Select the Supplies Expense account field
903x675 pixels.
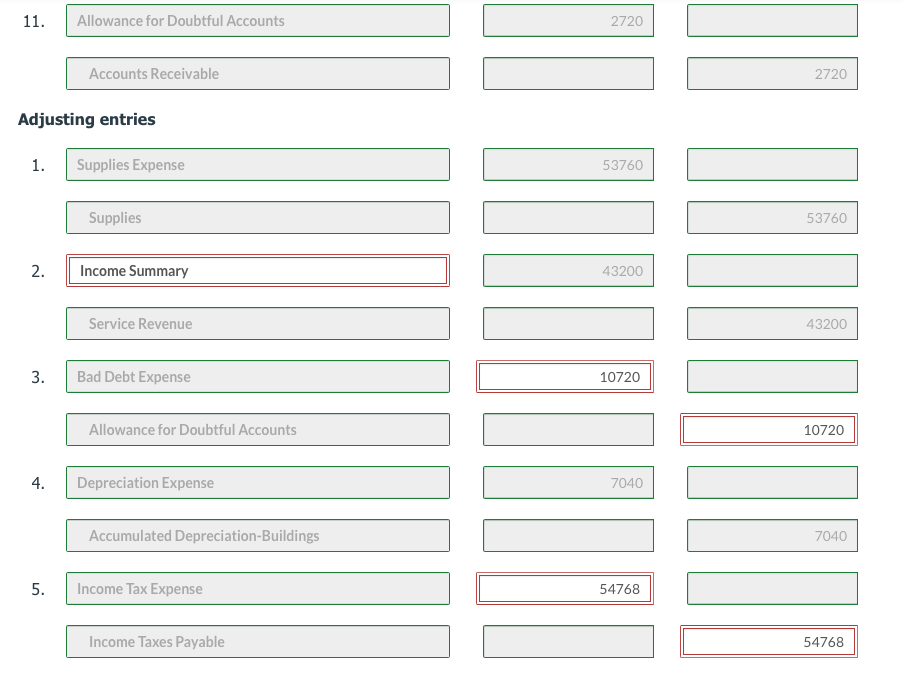click(258, 165)
